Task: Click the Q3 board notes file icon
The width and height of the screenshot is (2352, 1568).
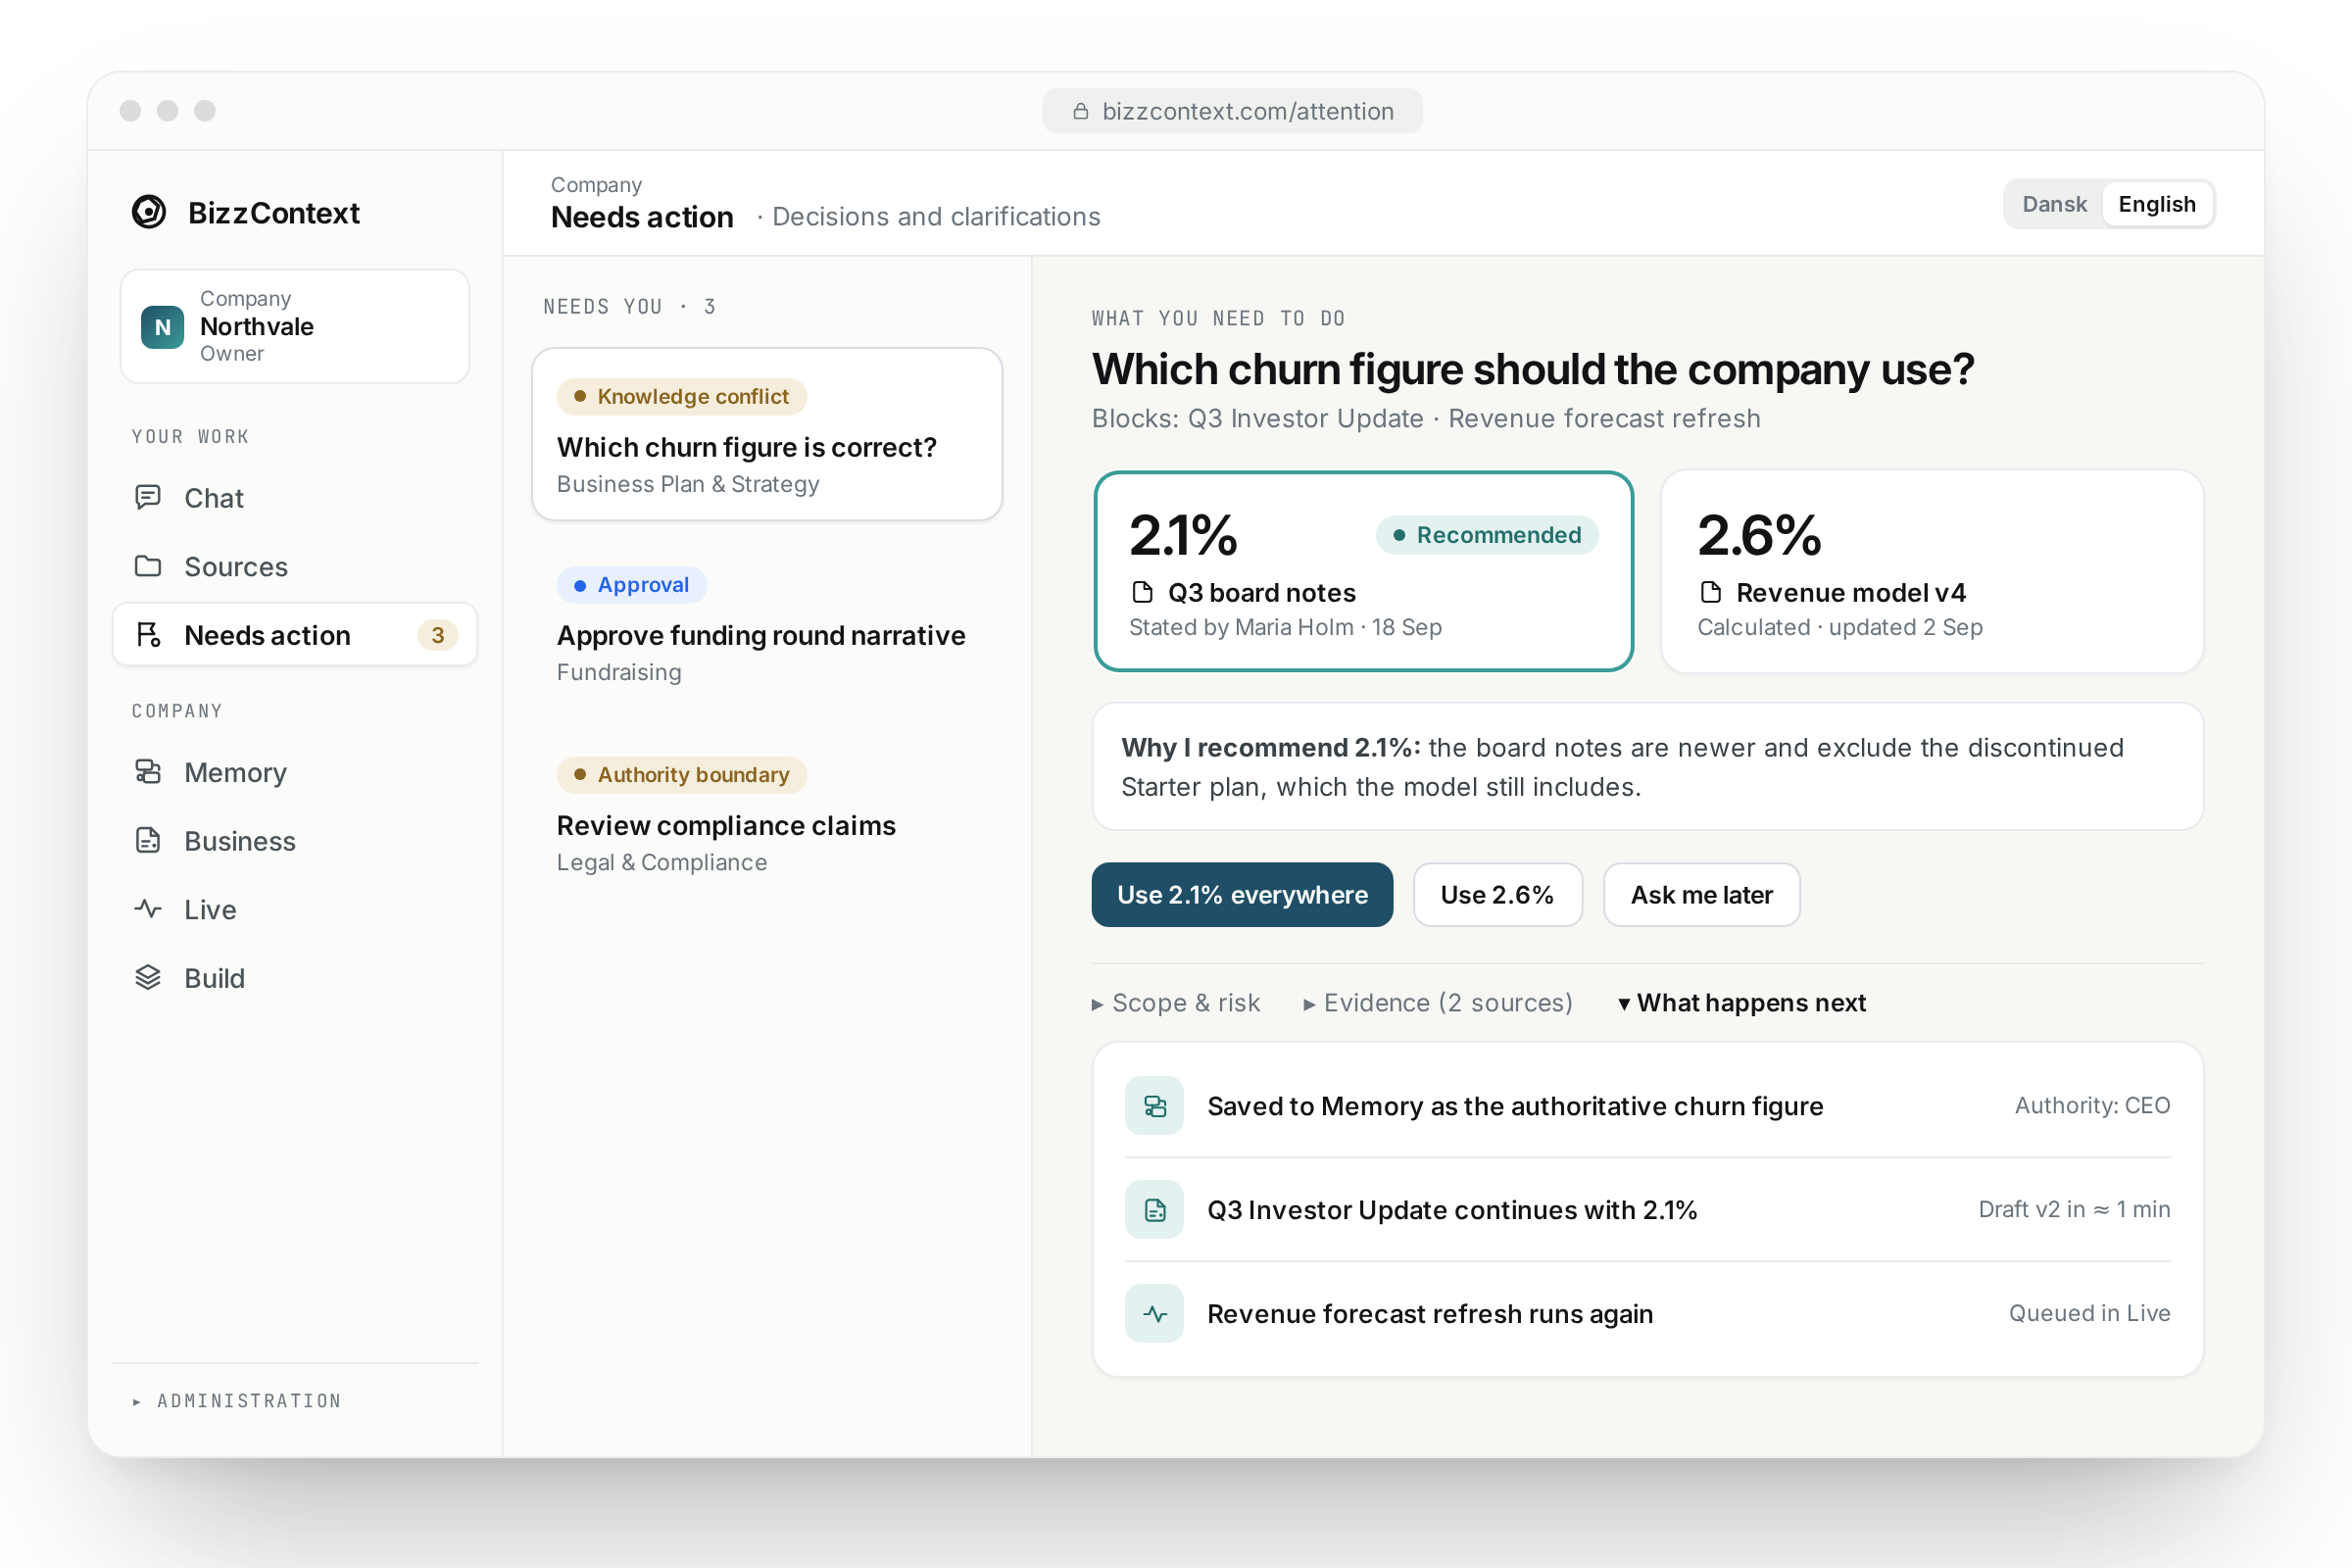Action: [1142, 592]
